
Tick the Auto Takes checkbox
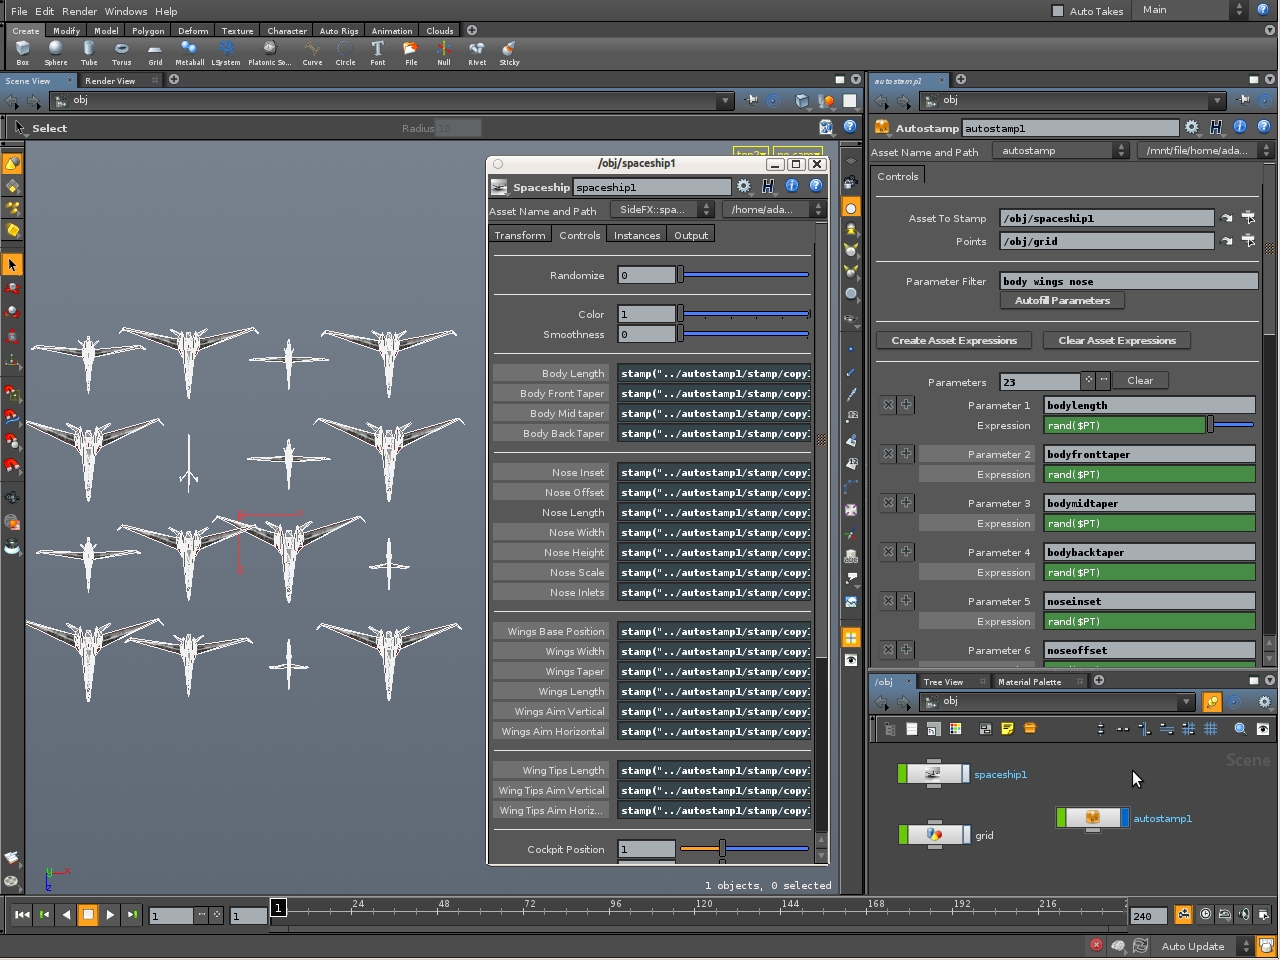1058,11
